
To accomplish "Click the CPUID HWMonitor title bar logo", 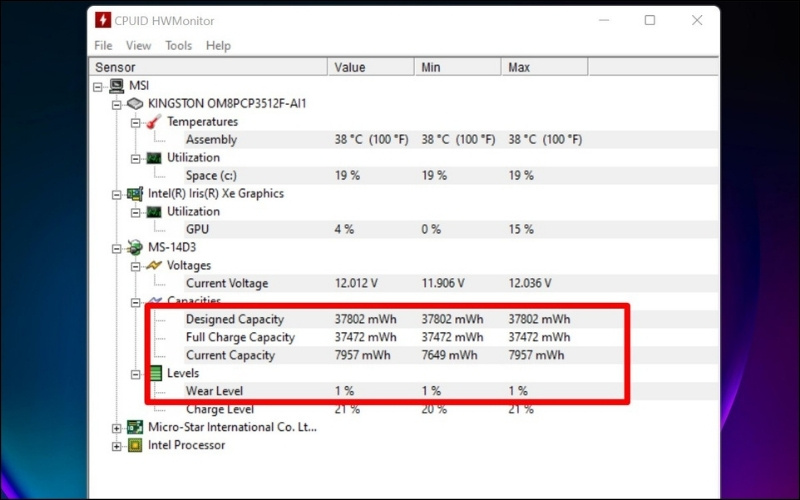I will tap(103, 20).
